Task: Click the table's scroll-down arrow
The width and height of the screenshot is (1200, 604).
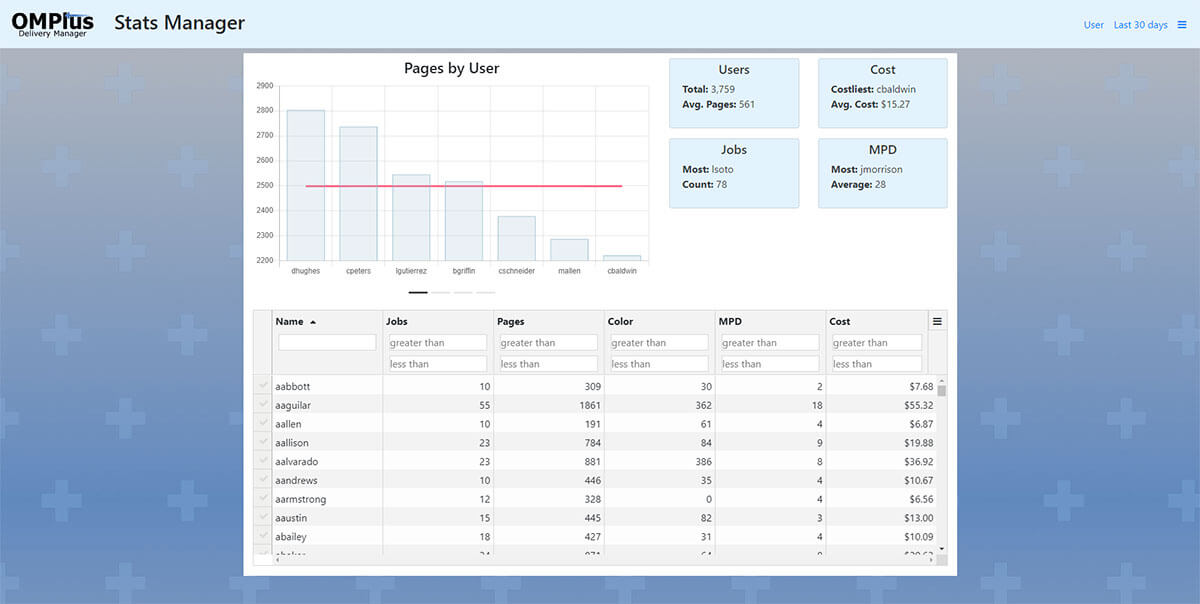Action: tap(941, 548)
